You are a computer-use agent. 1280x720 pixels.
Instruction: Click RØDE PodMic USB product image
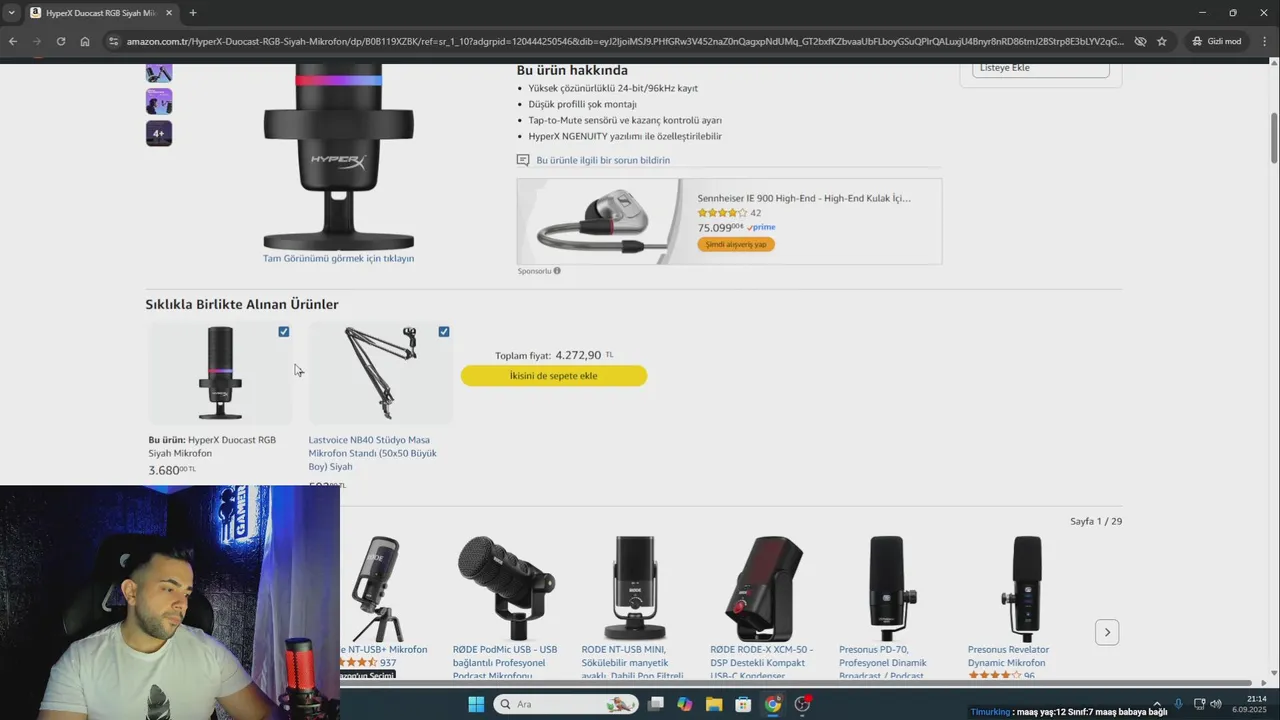click(506, 587)
